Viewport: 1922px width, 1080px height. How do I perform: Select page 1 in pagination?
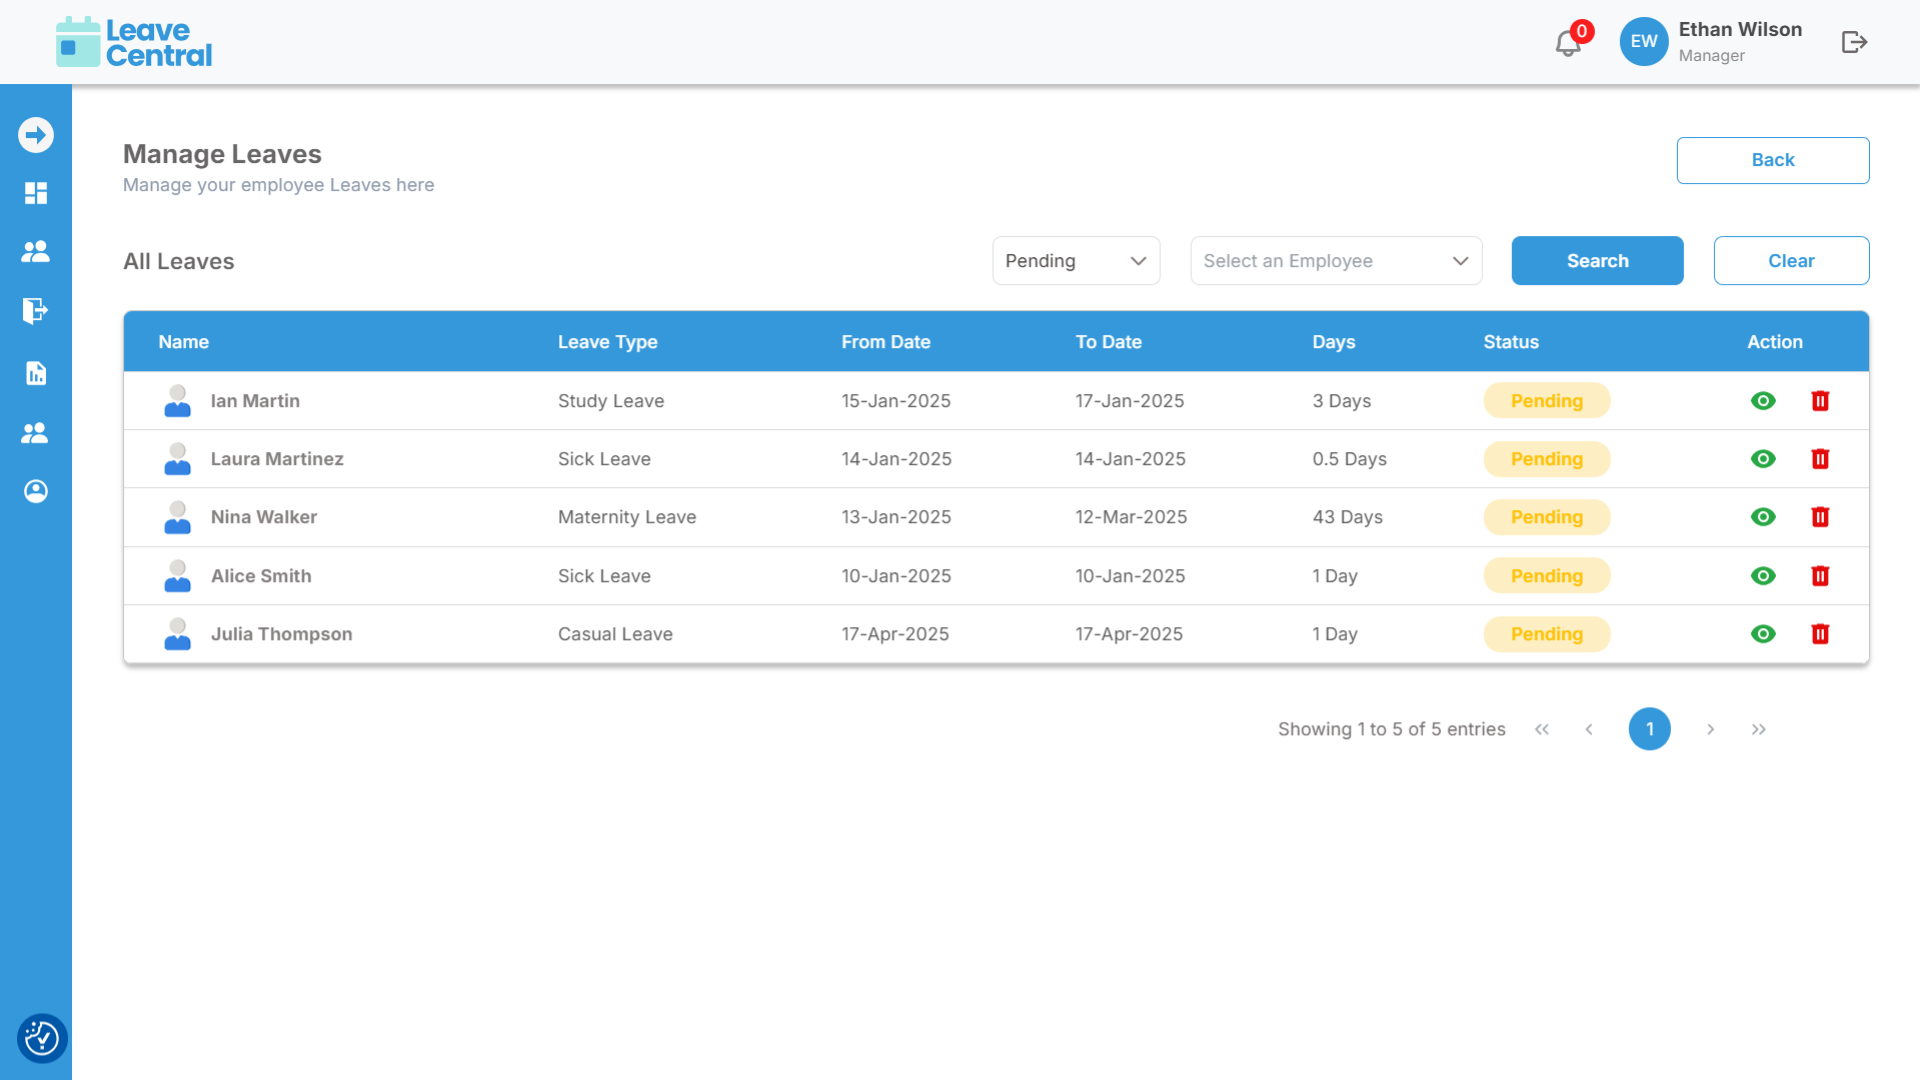click(x=1649, y=729)
